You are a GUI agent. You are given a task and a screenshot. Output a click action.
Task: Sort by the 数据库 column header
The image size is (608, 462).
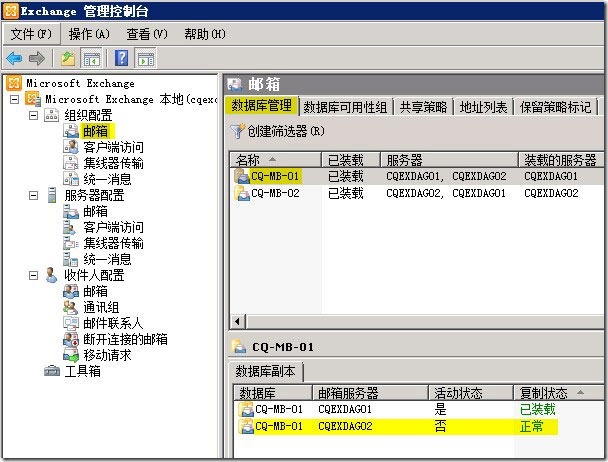pos(273,393)
